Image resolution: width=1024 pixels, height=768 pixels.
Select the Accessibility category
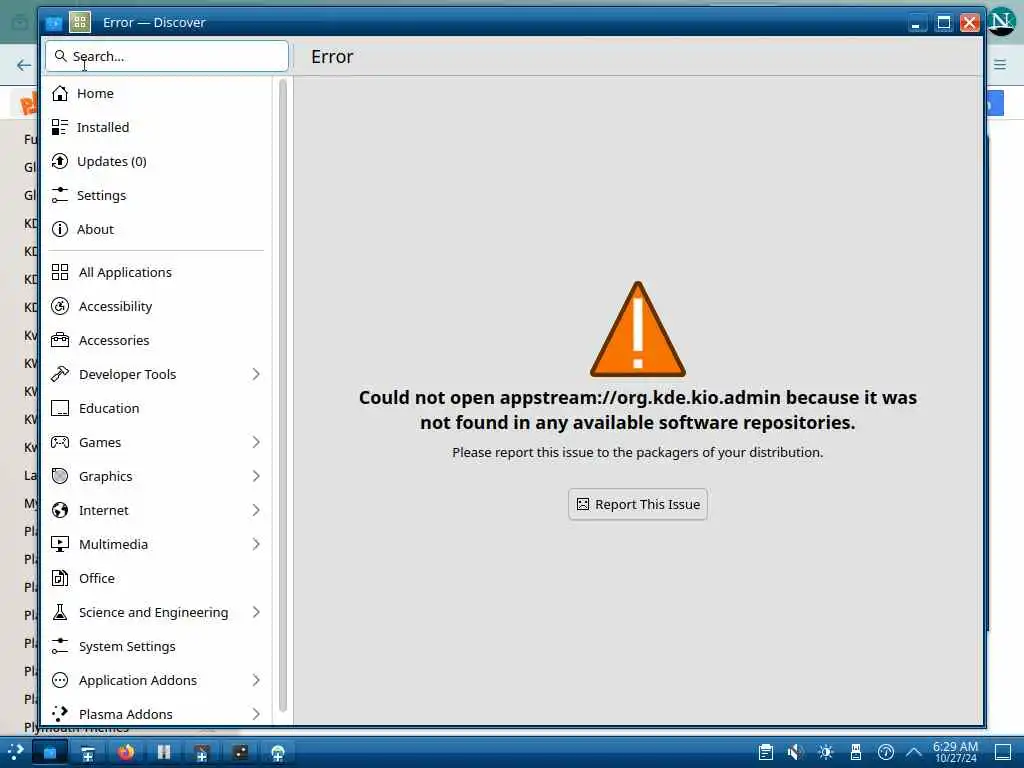click(157, 306)
